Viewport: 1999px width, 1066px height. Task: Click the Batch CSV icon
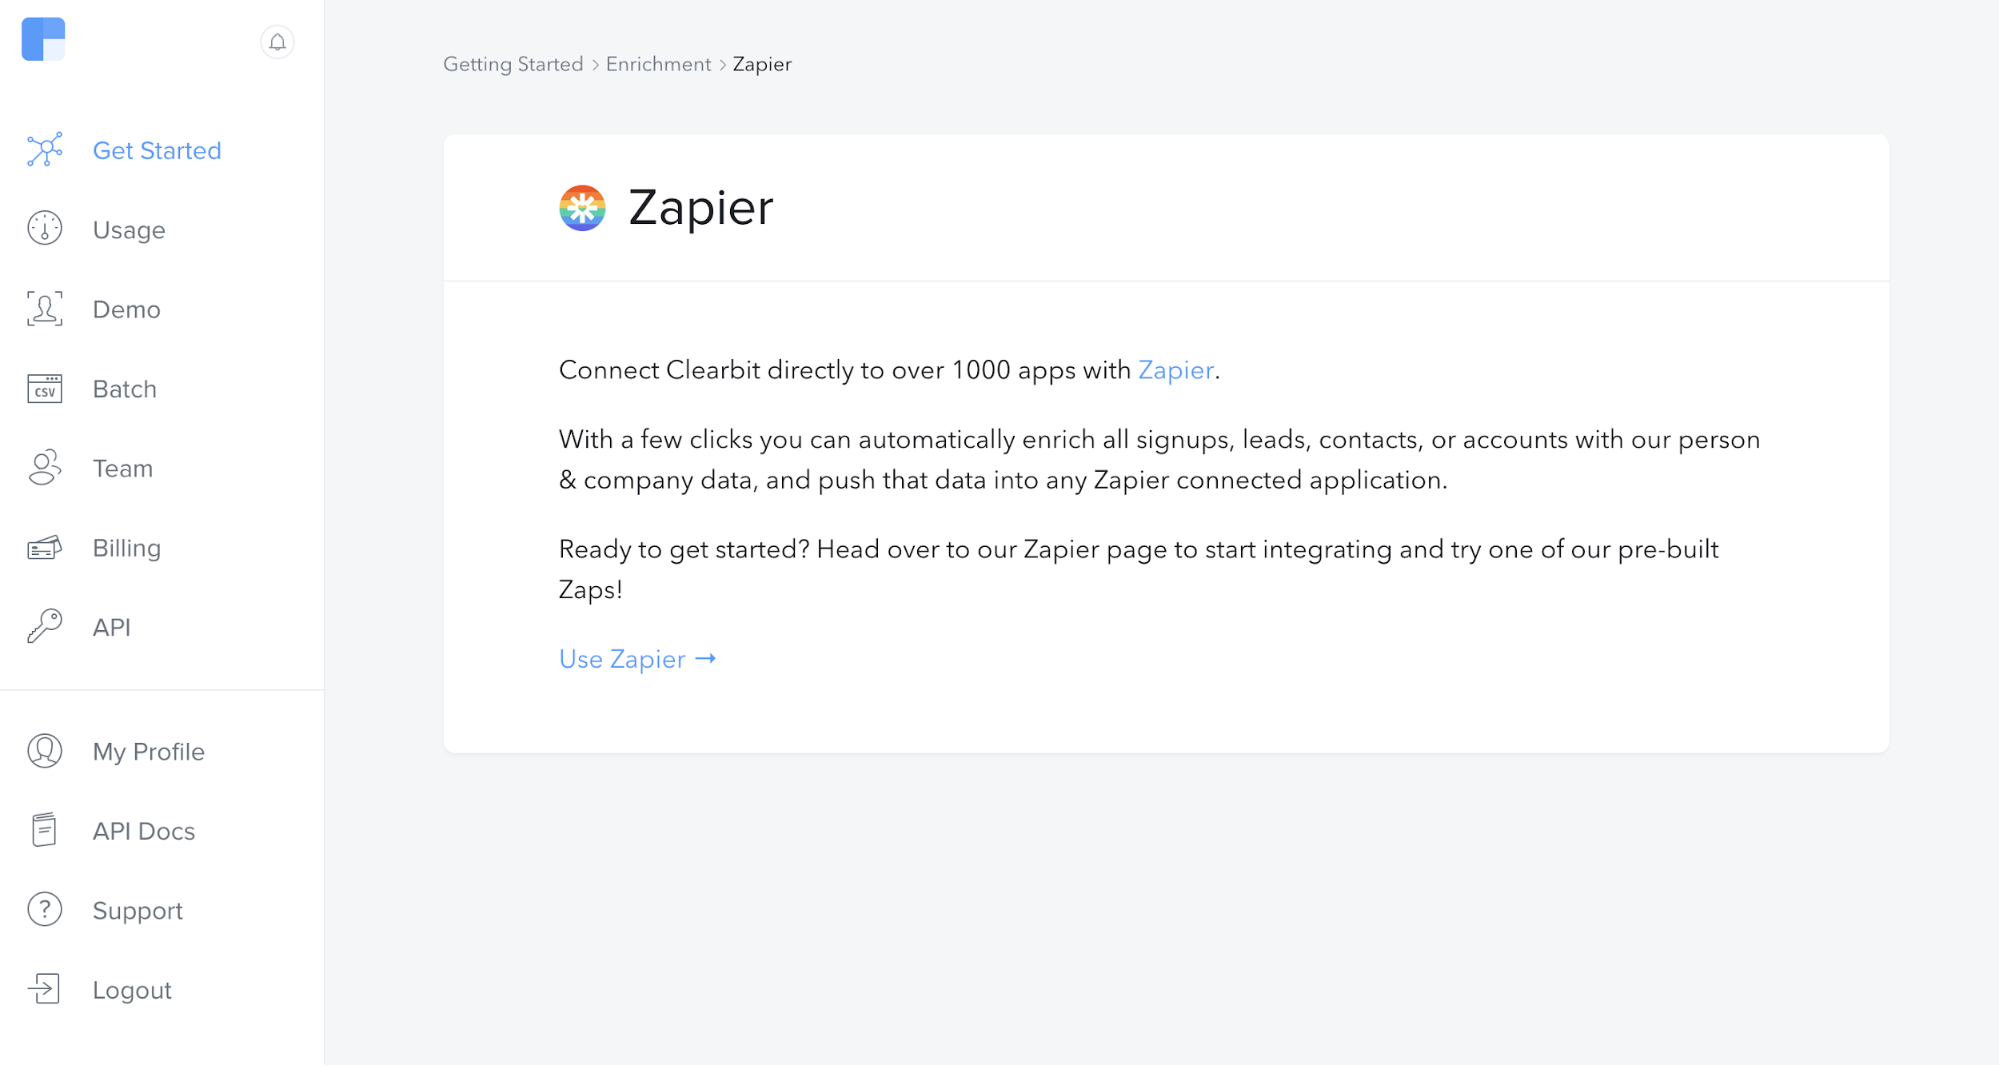(x=45, y=389)
